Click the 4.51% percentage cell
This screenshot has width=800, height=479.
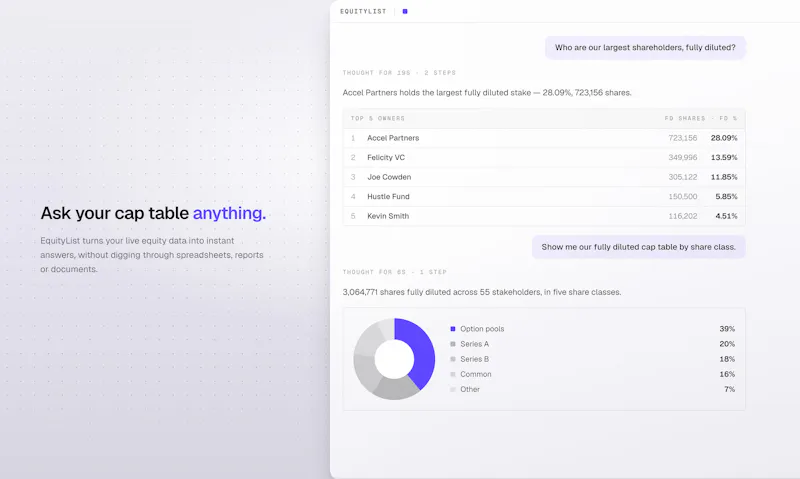pyautogui.click(x=726, y=216)
